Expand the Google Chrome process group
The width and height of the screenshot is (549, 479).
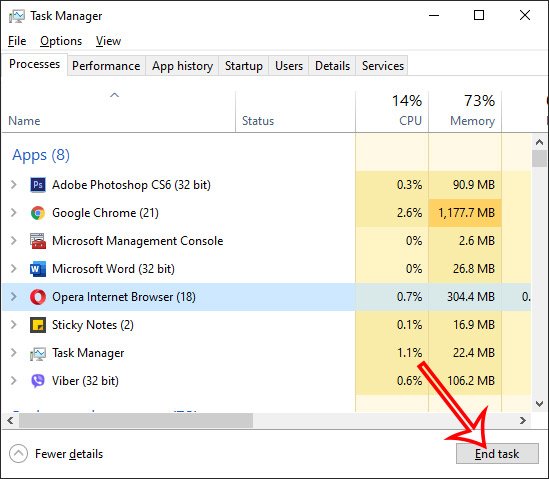(x=14, y=213)
